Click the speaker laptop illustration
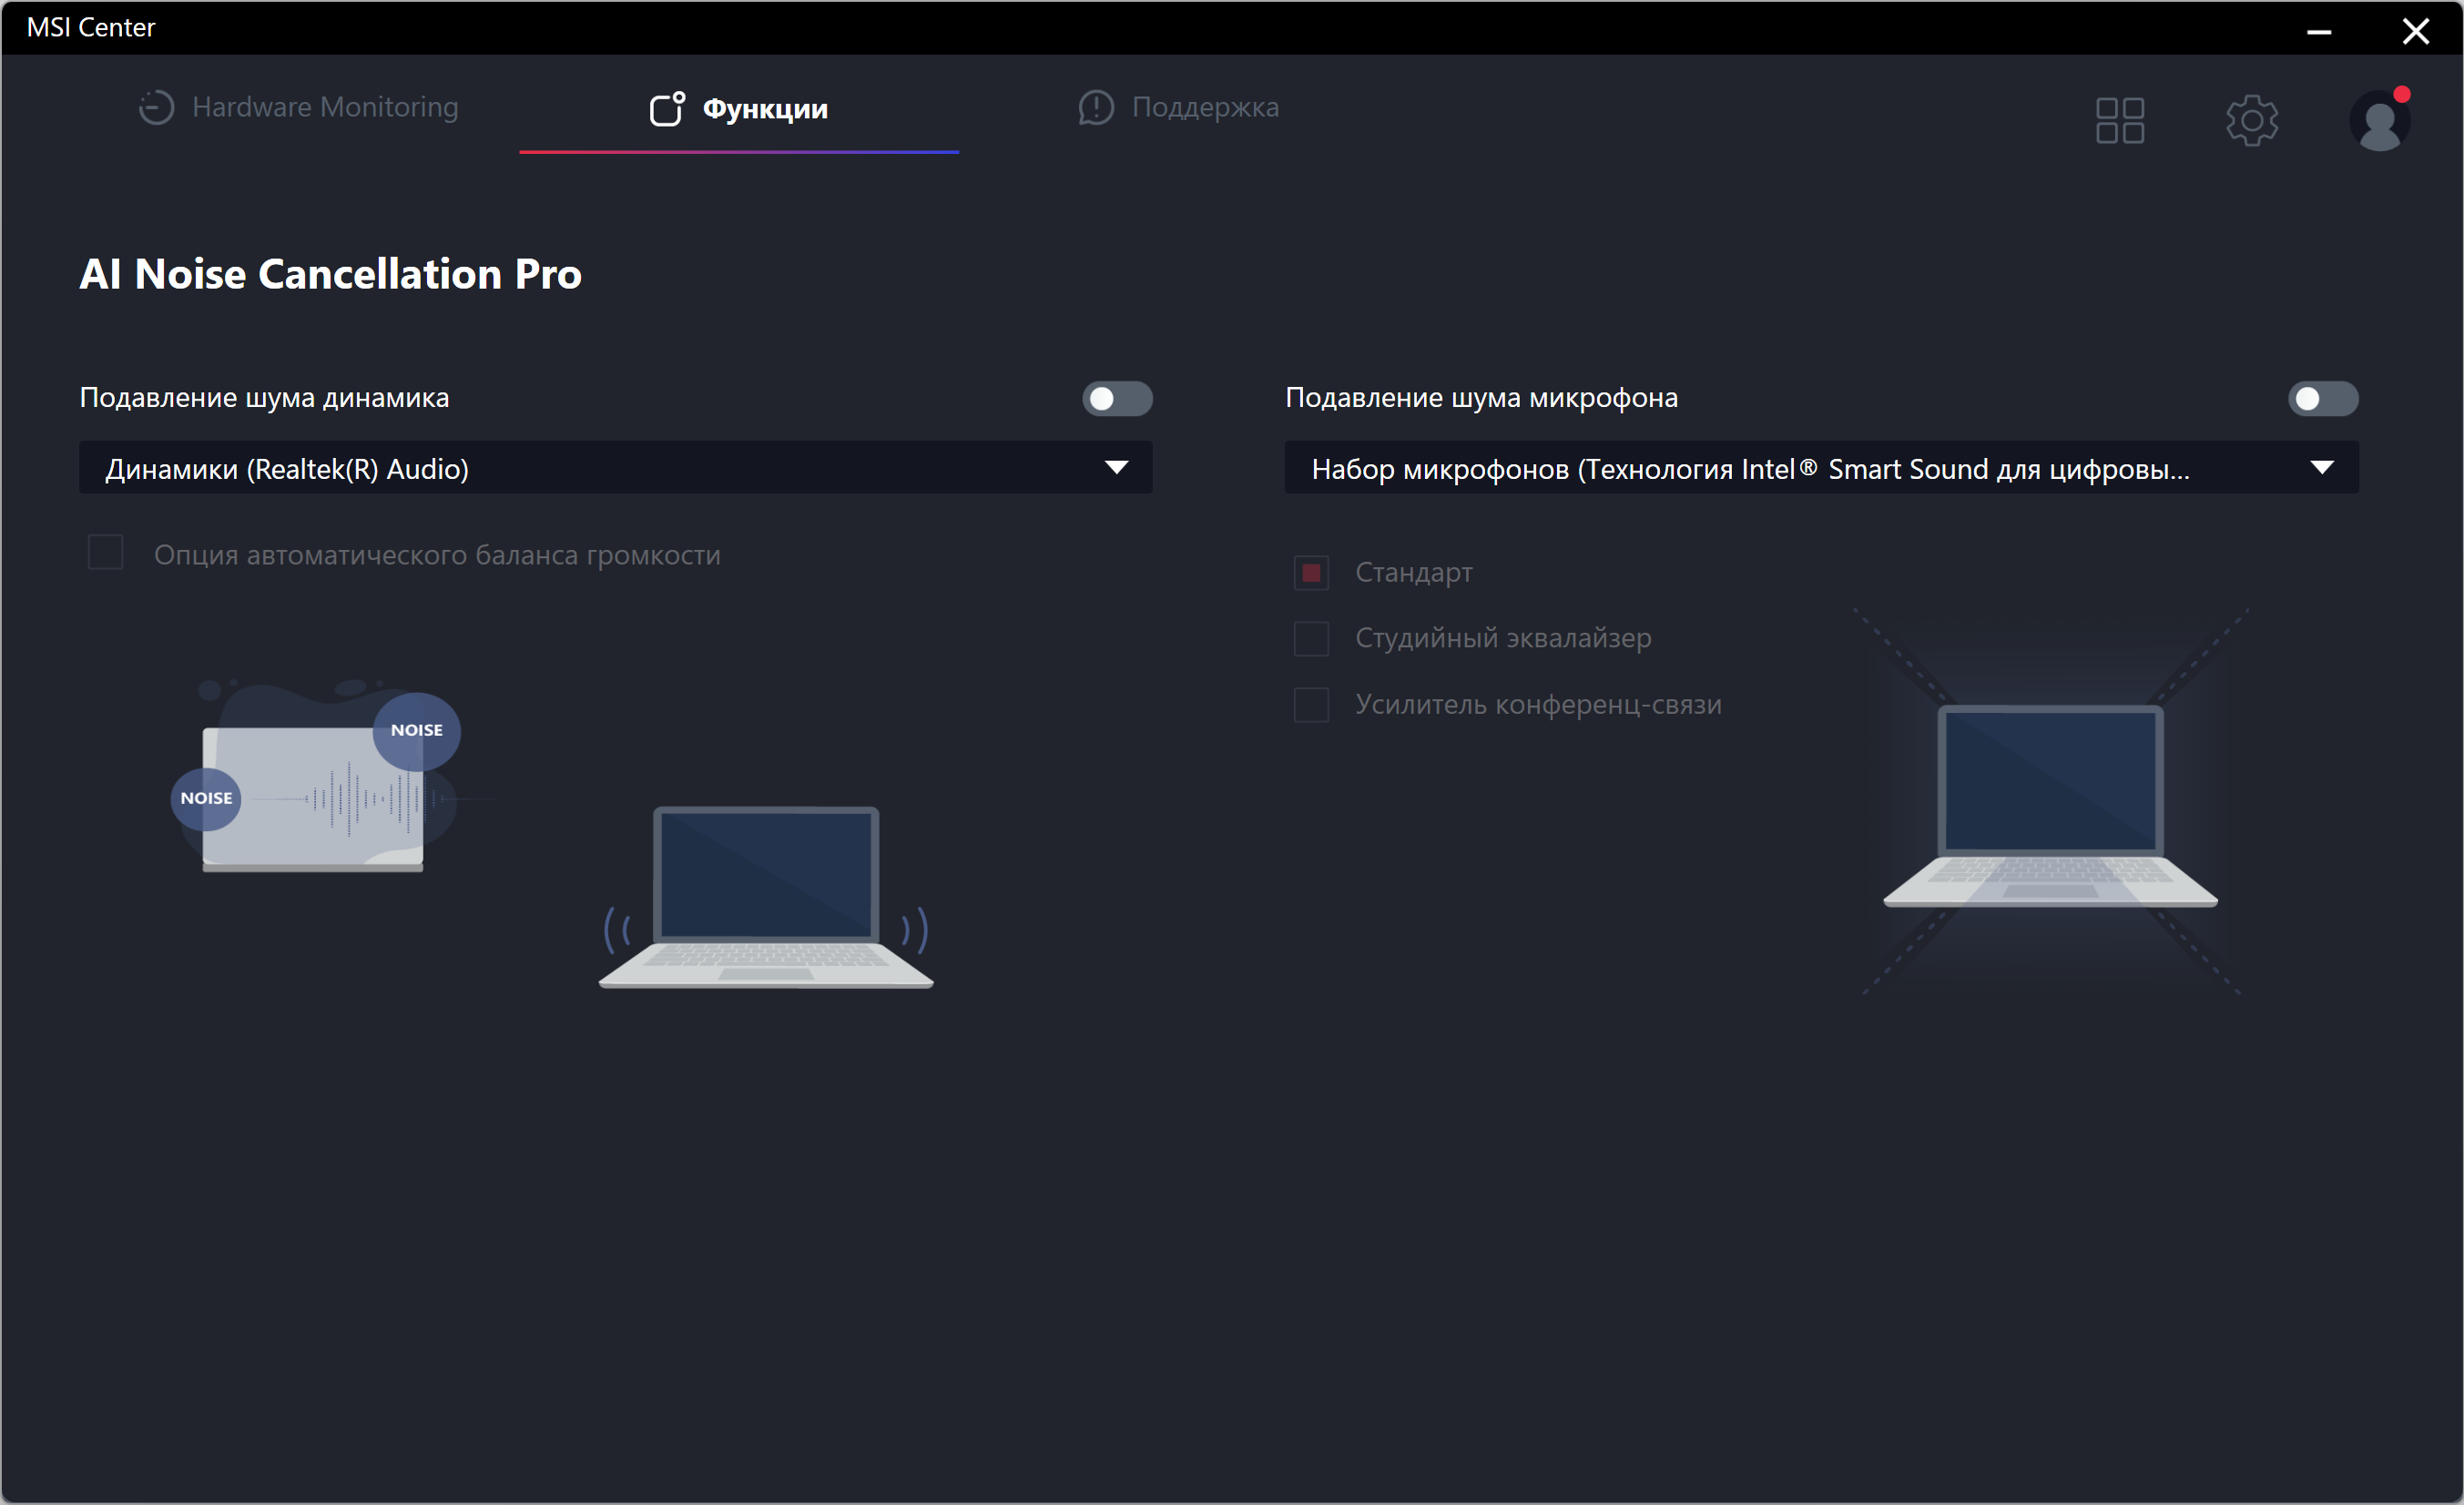Image resolution: width=2464 pixels, height=1505 pixels. [766, 898]
